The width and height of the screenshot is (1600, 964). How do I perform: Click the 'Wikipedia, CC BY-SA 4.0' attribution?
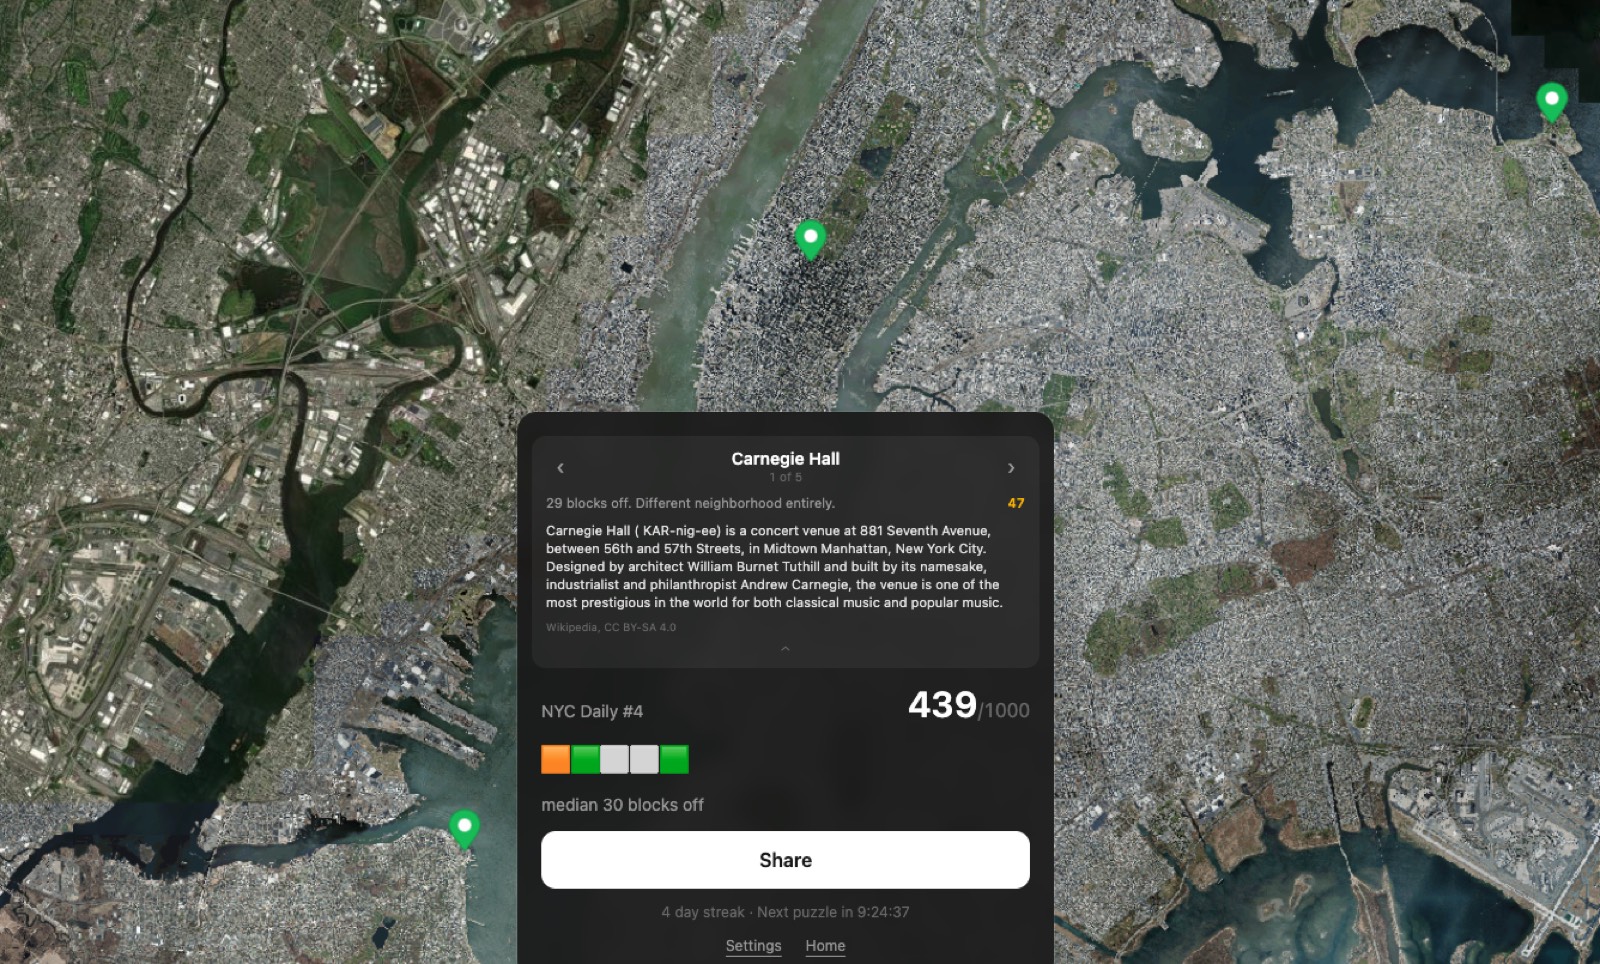pos(611,628)
